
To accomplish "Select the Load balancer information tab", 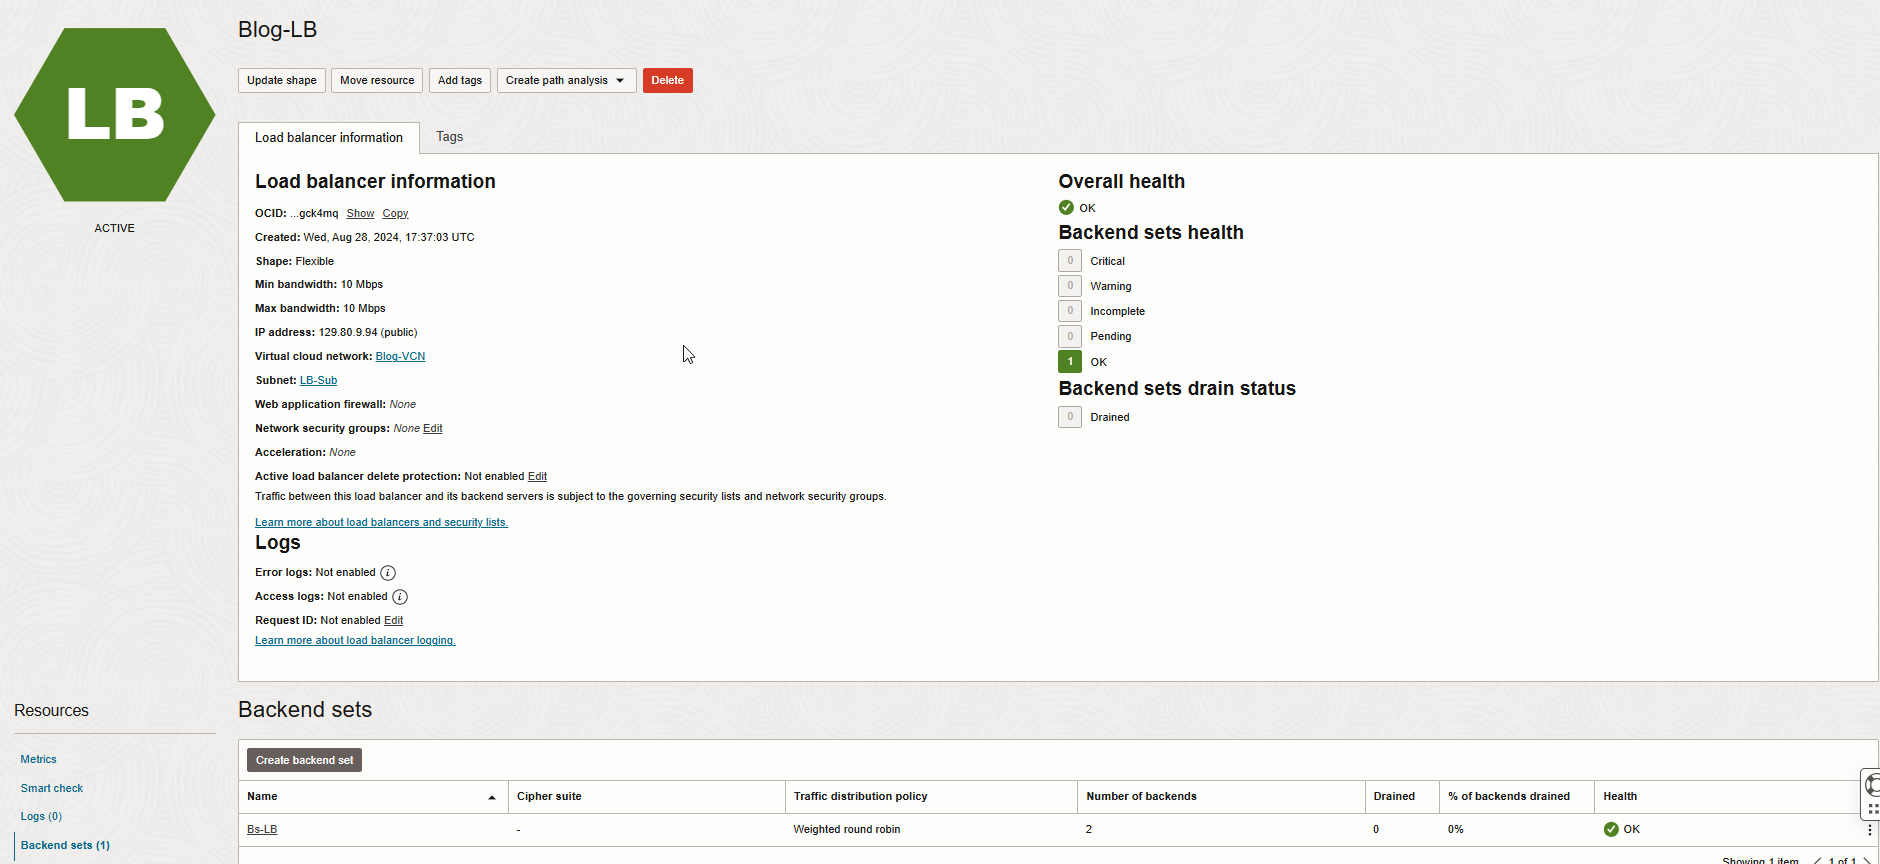I will pos(329,138).
